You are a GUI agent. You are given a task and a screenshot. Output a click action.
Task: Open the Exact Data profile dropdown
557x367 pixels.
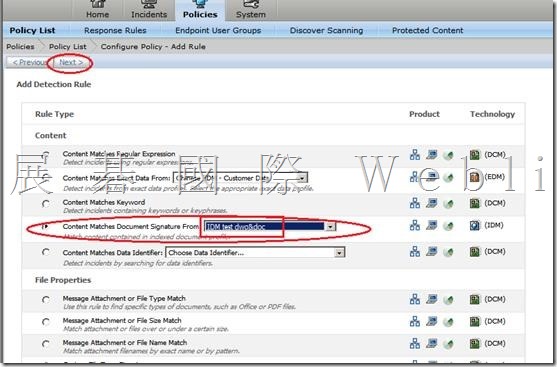point(240,178)
